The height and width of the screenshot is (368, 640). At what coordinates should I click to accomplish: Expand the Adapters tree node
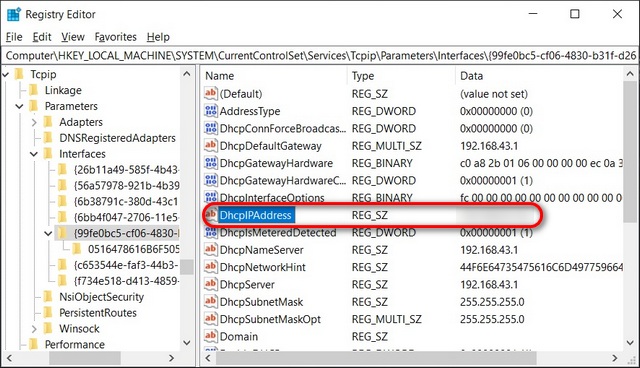click(x=34, y=122)
